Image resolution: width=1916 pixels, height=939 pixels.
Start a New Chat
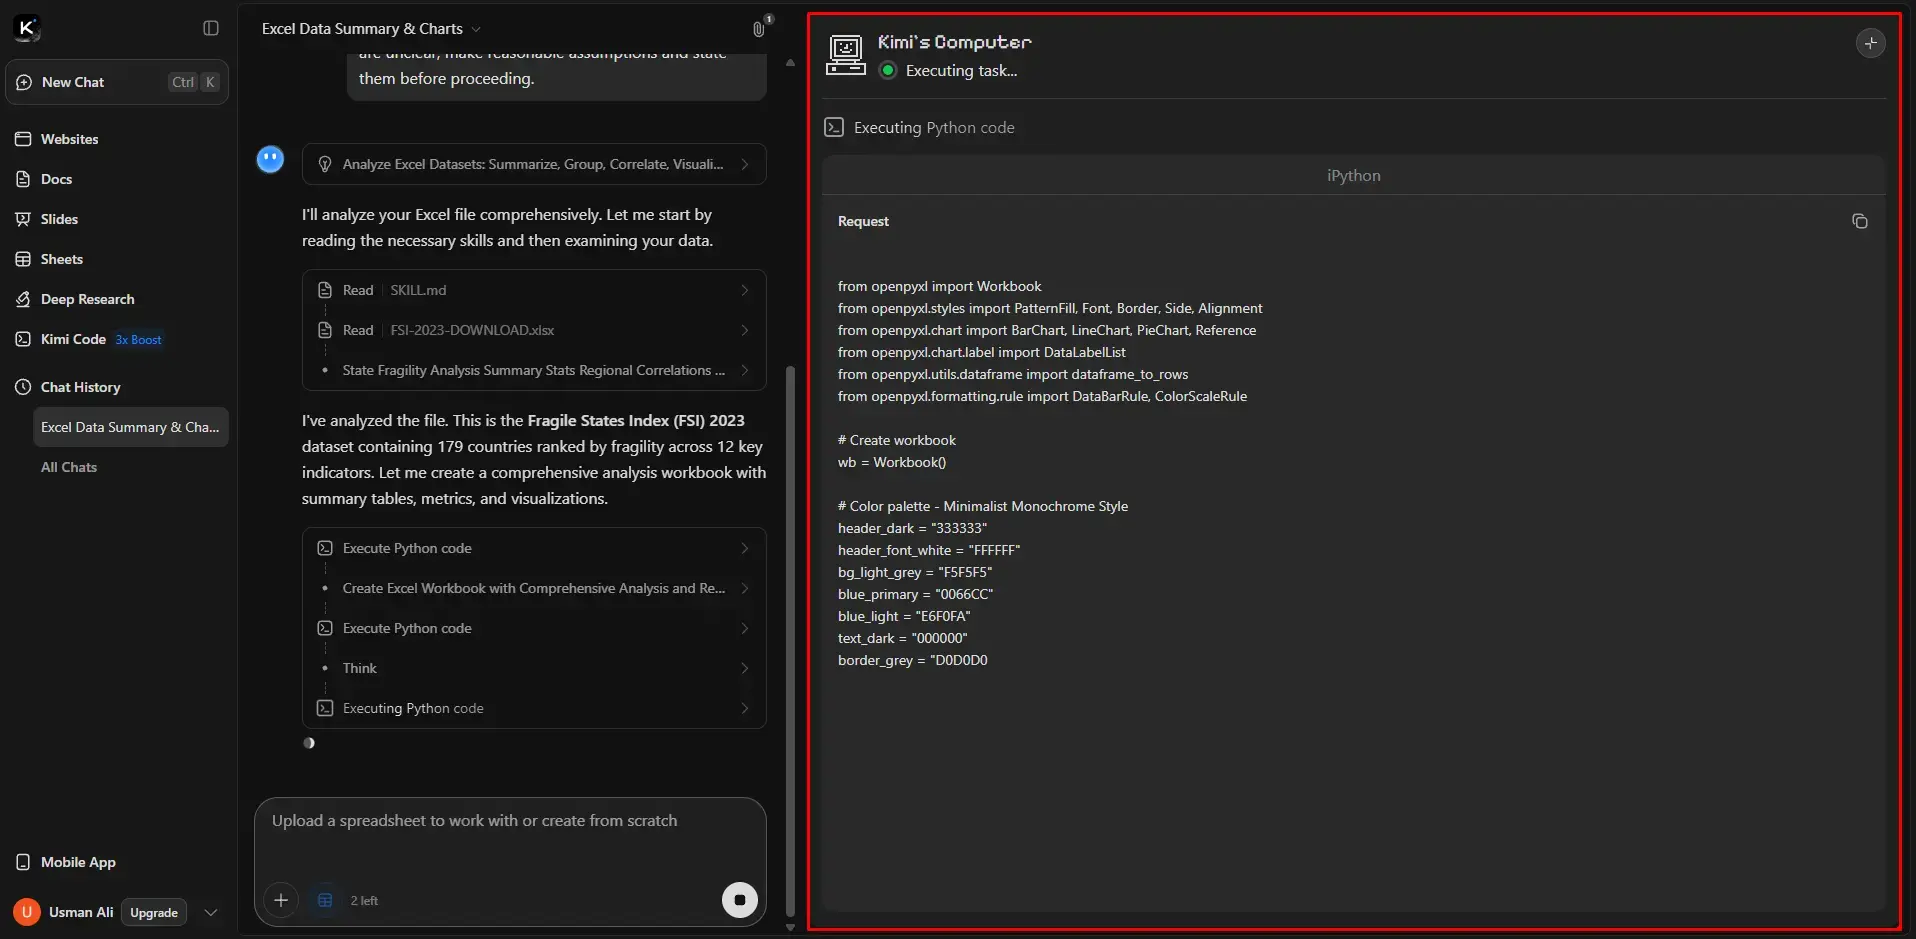(x=73, y=82)
